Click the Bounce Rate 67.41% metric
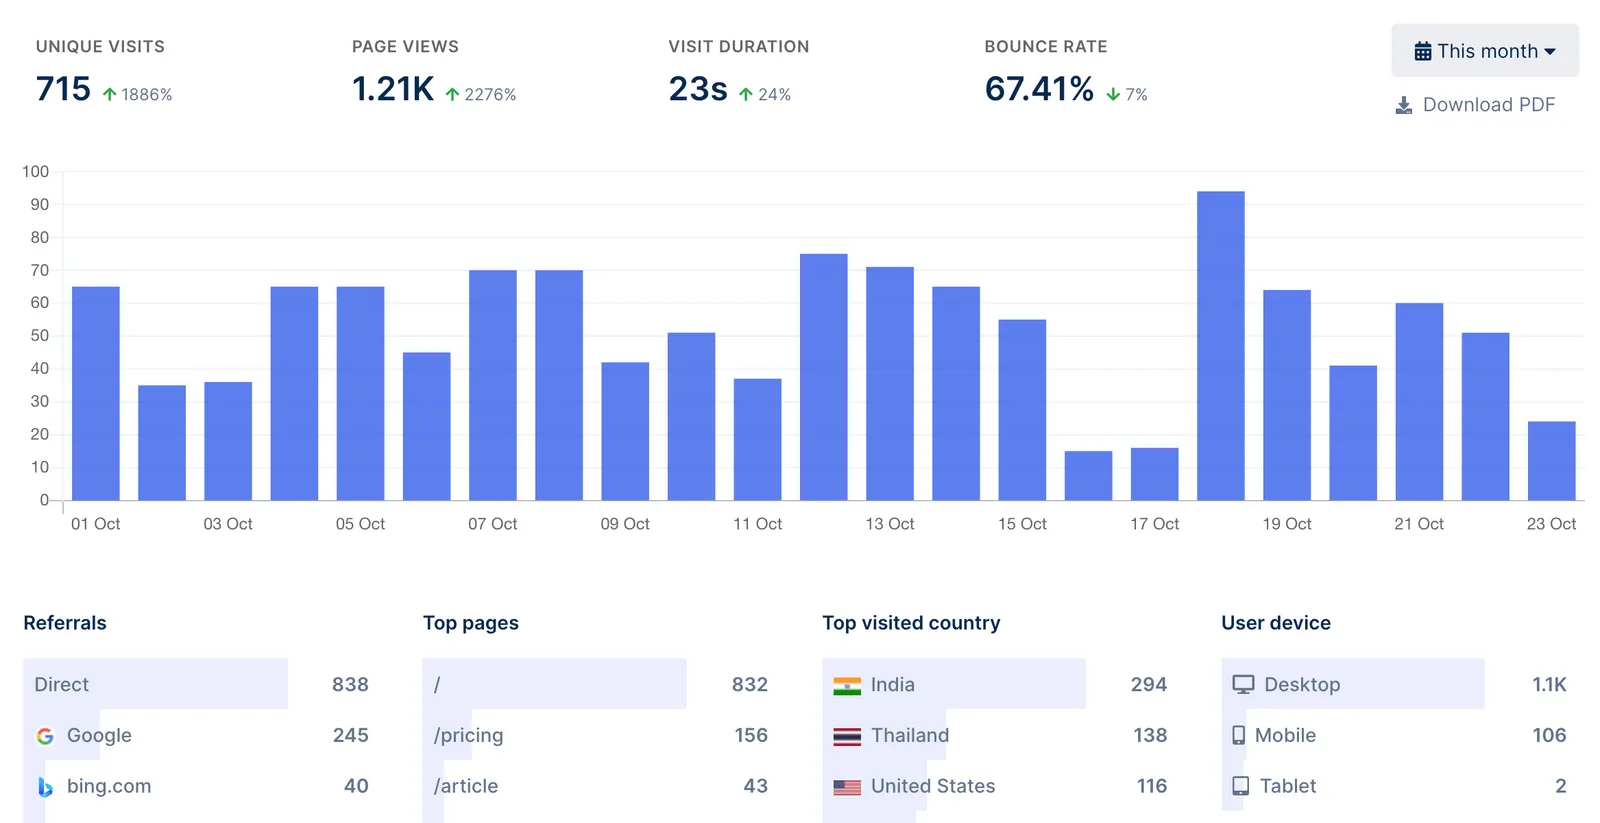This screenshot has height=823, width=1600. 1039,89
